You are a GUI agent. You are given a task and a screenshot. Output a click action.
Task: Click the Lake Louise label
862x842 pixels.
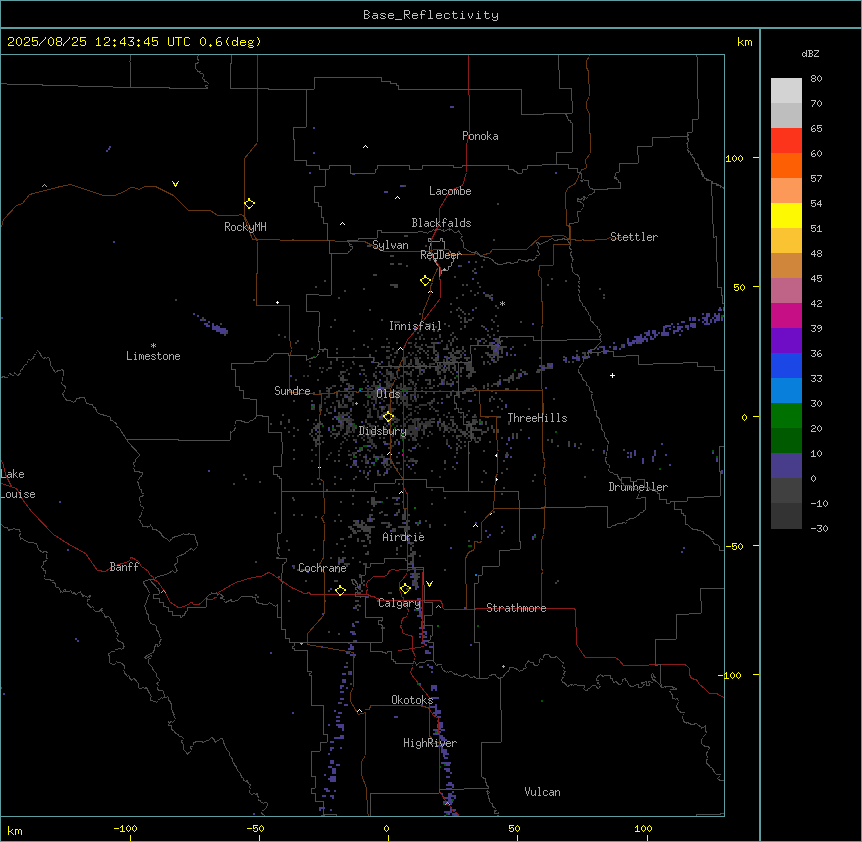pyautogui.click(x=18, y=484)
